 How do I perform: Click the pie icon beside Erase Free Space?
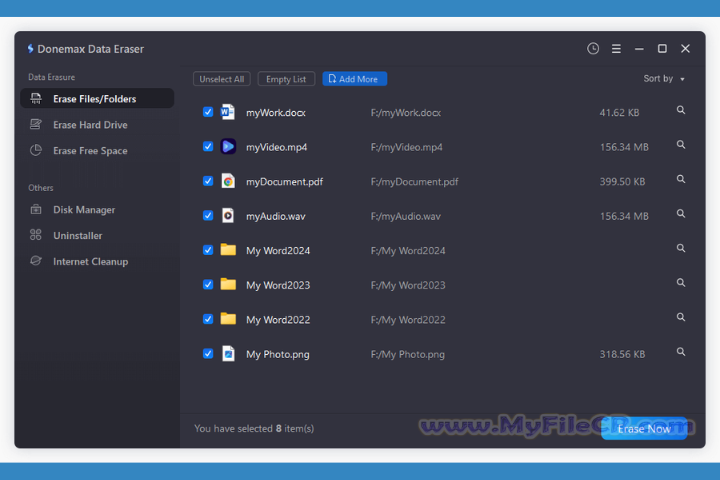coord(36,150)
